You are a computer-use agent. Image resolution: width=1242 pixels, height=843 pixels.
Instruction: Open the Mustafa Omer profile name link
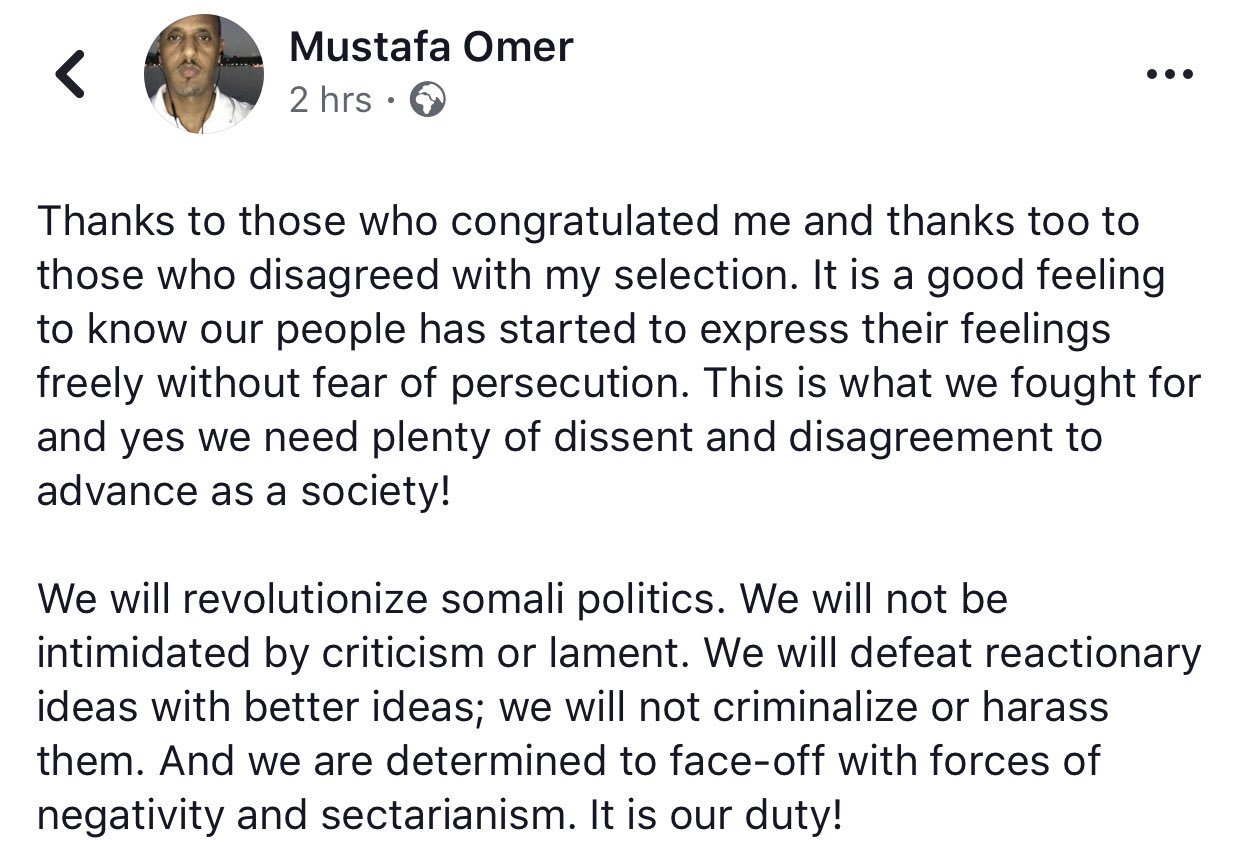[431, 46]
